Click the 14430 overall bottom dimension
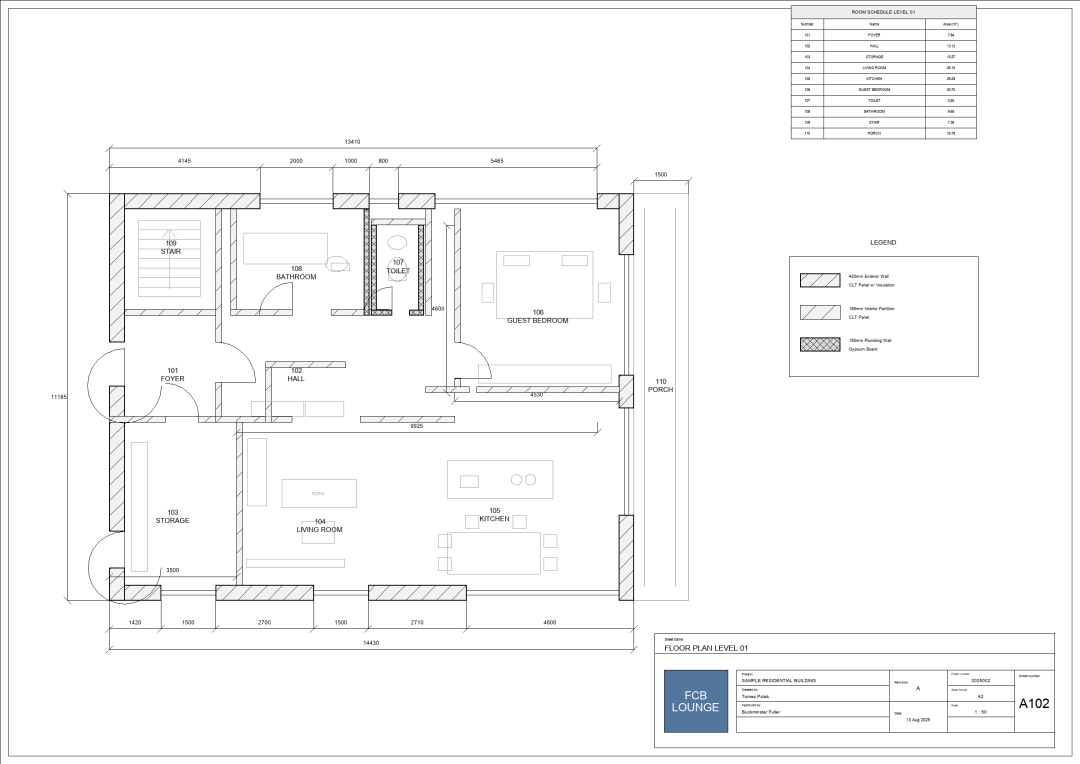Screen dimensions: 1080x764 click(371, 643)
